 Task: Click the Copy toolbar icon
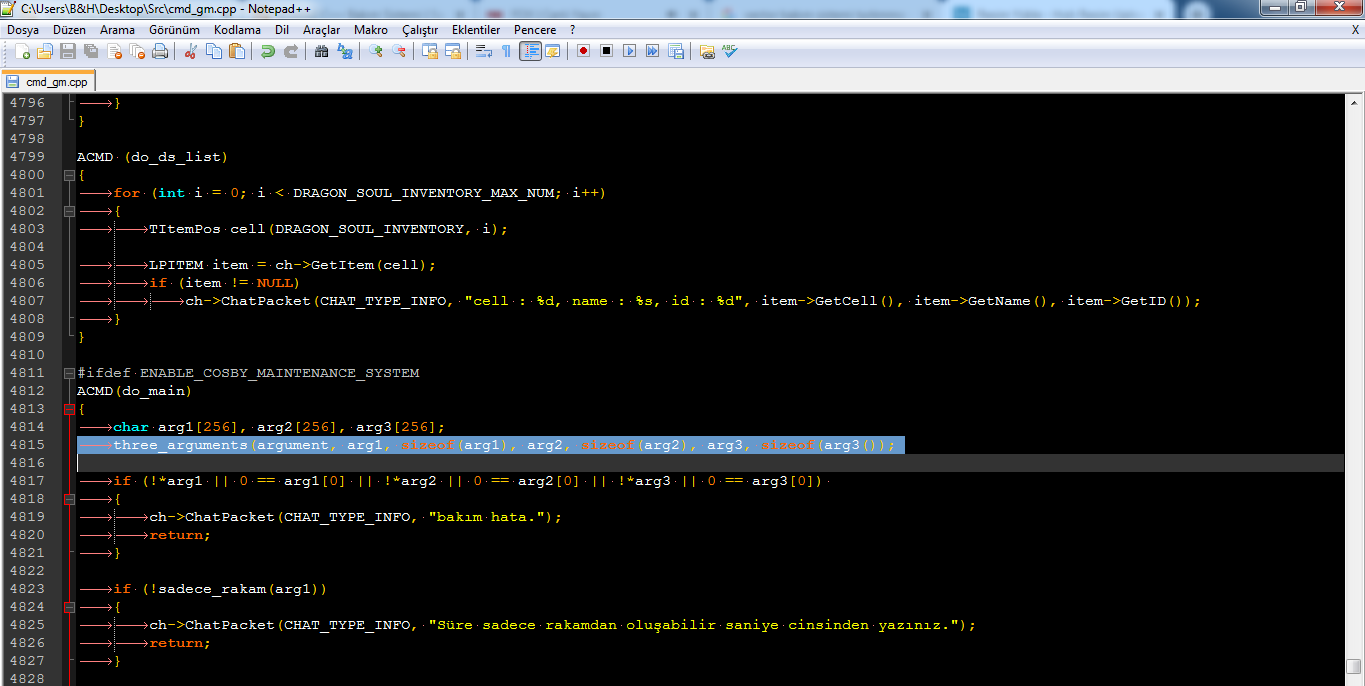click(x=213, y=51)
